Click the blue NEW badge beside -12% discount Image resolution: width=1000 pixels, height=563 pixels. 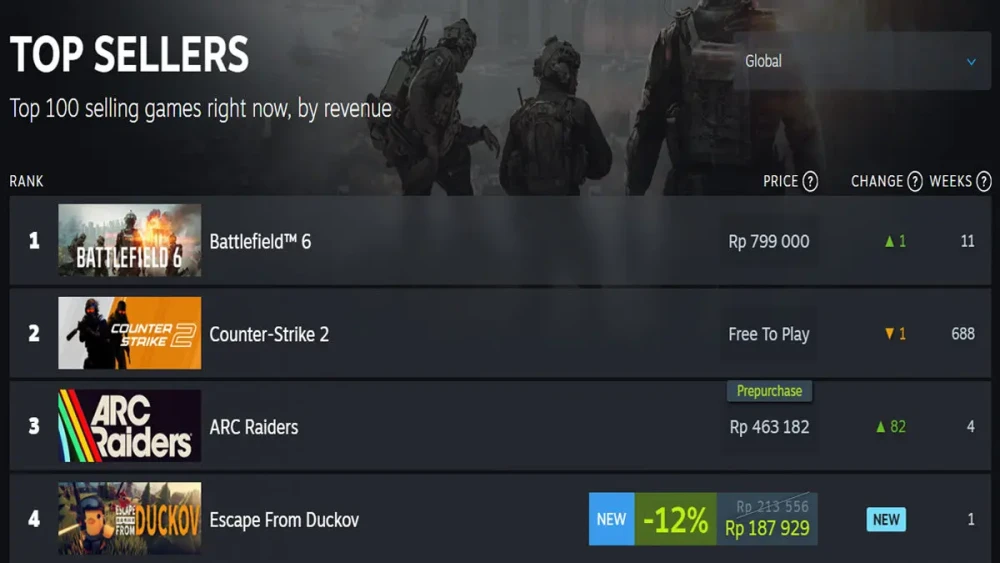[x=612, y=519]
